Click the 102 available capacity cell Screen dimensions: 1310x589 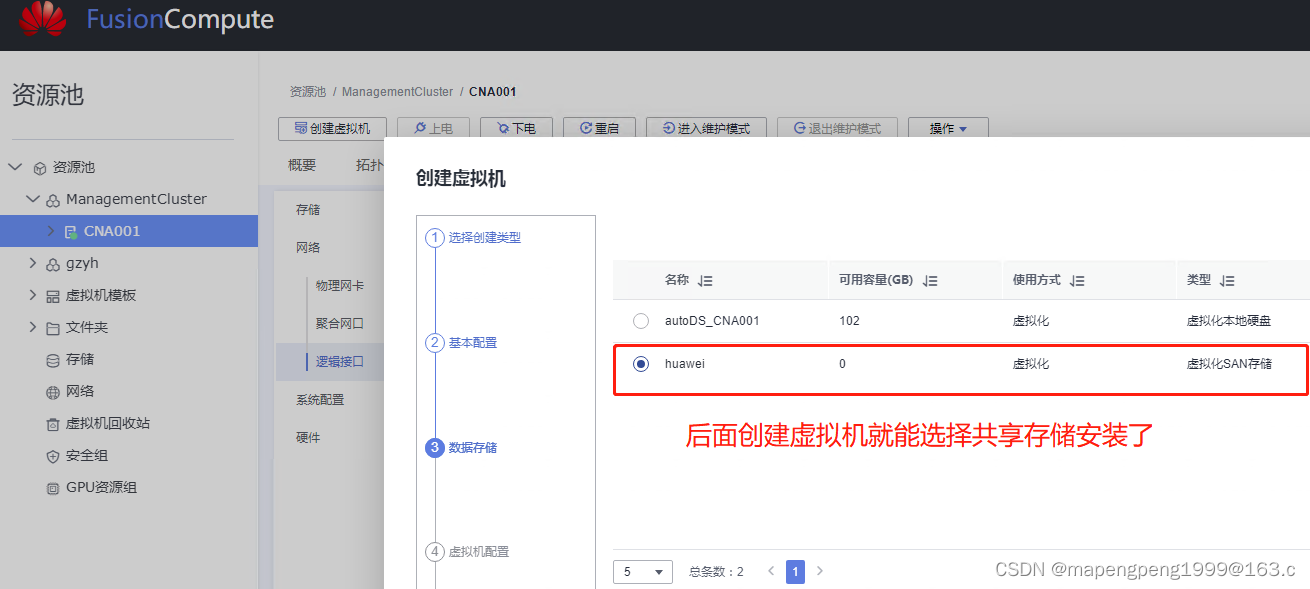coord(849,321)
